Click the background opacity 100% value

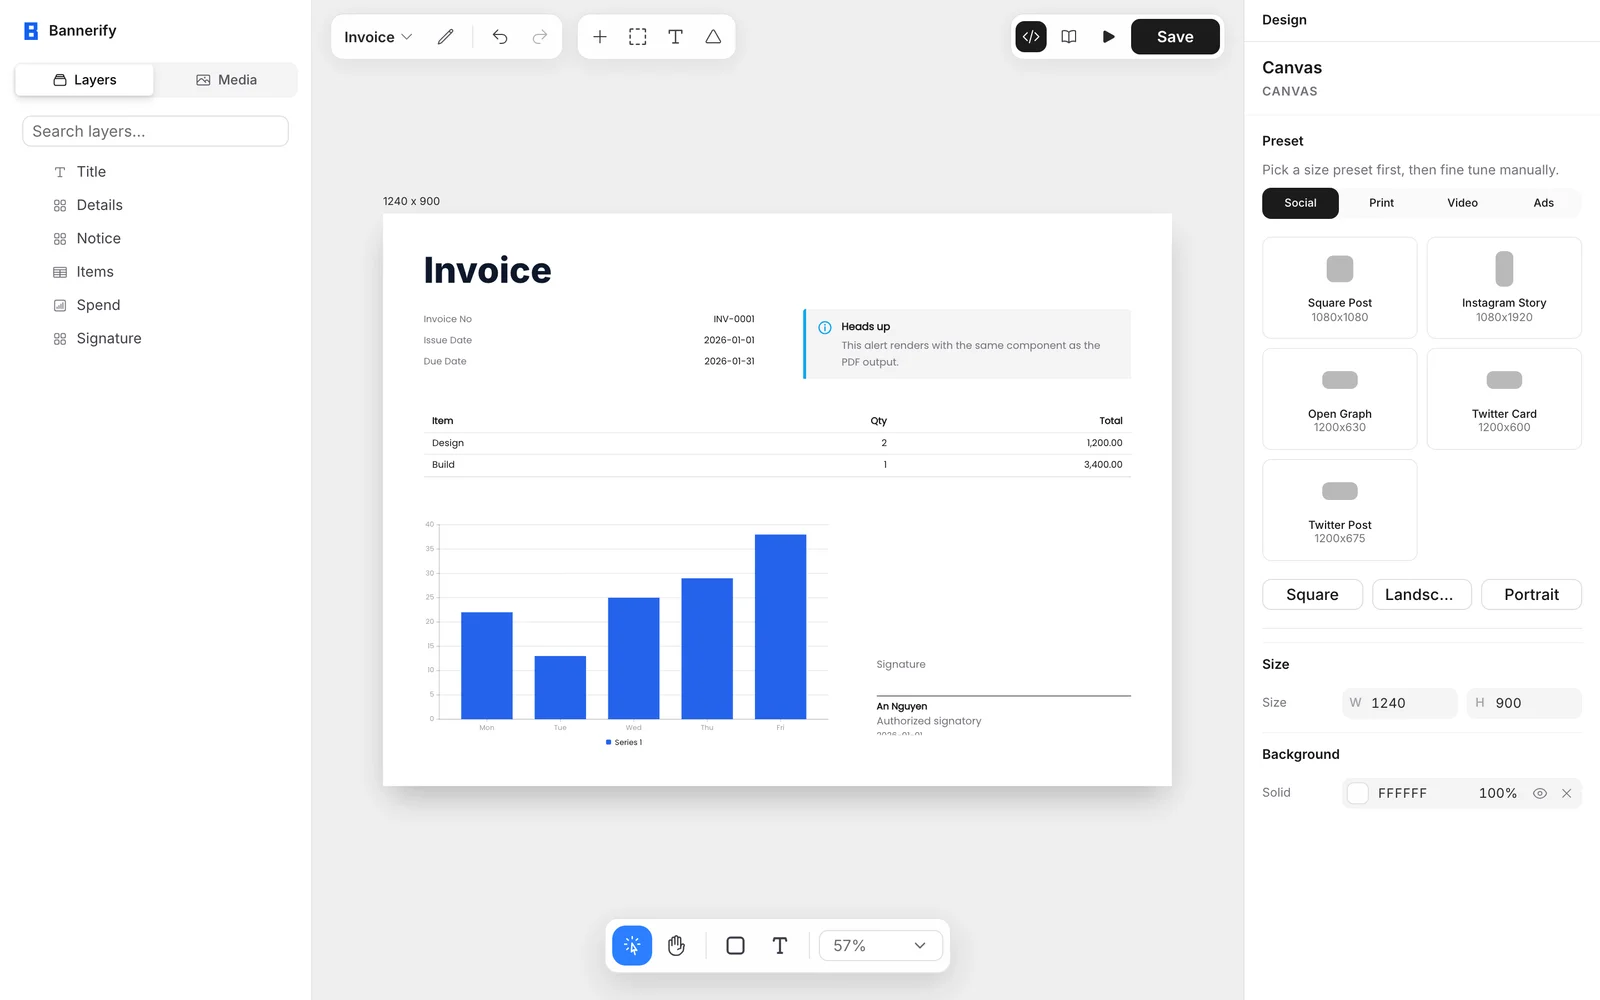(1497, 793)
